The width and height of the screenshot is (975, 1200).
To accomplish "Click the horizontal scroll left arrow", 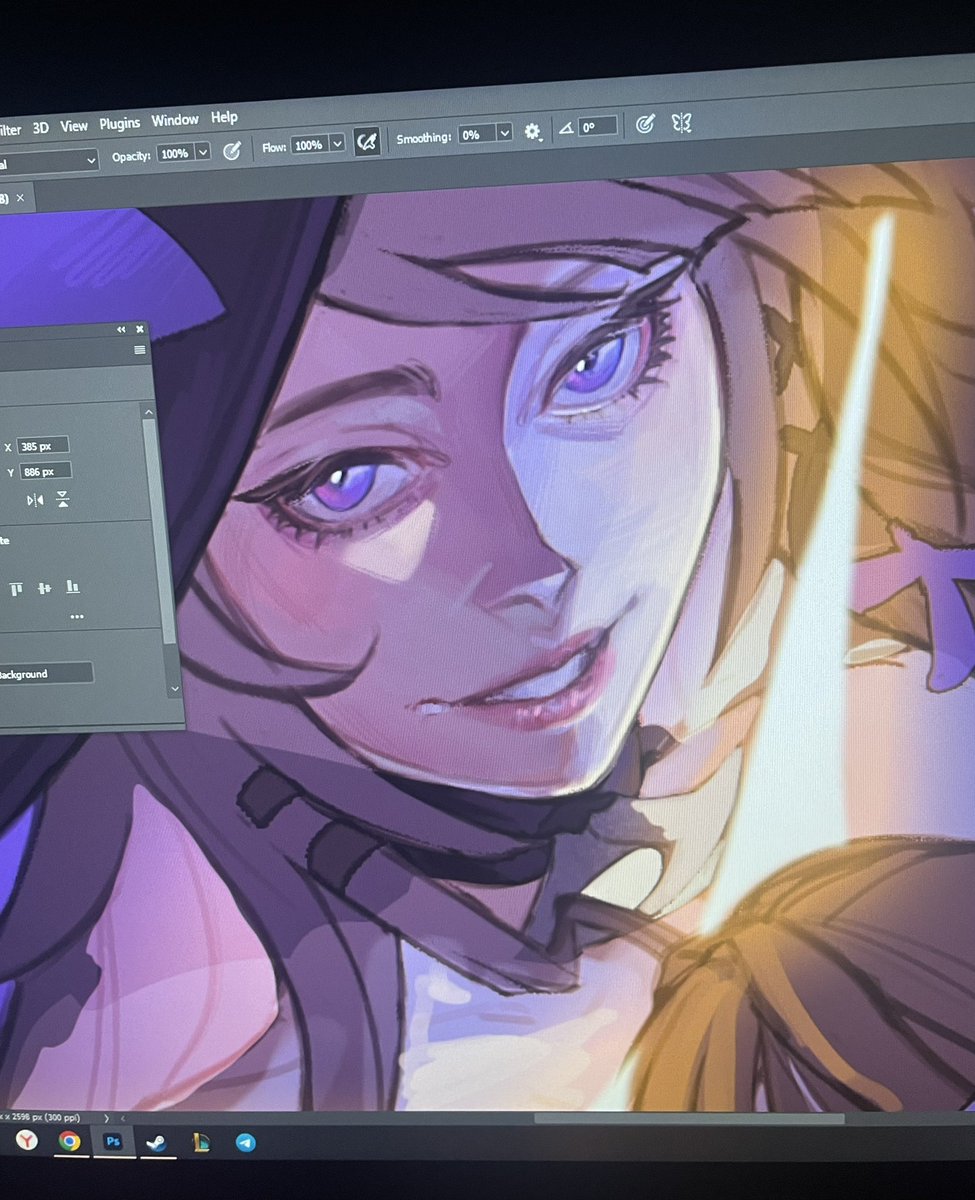I will pyautogui.click(x=123, y=1117).
